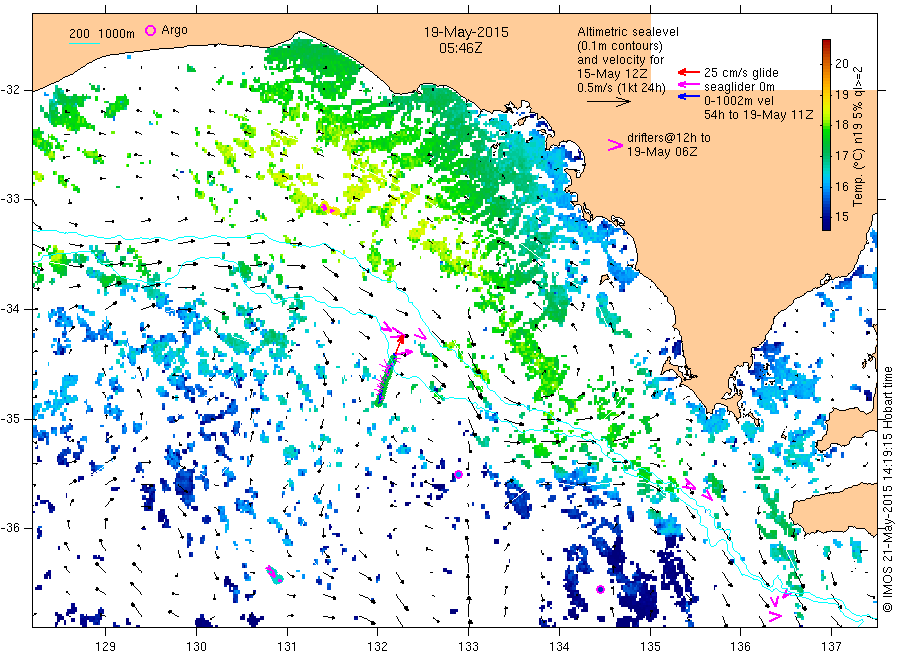Click the seaglider track near 132E
Viewport: 900px width, 660px height.
pos(386,379)
